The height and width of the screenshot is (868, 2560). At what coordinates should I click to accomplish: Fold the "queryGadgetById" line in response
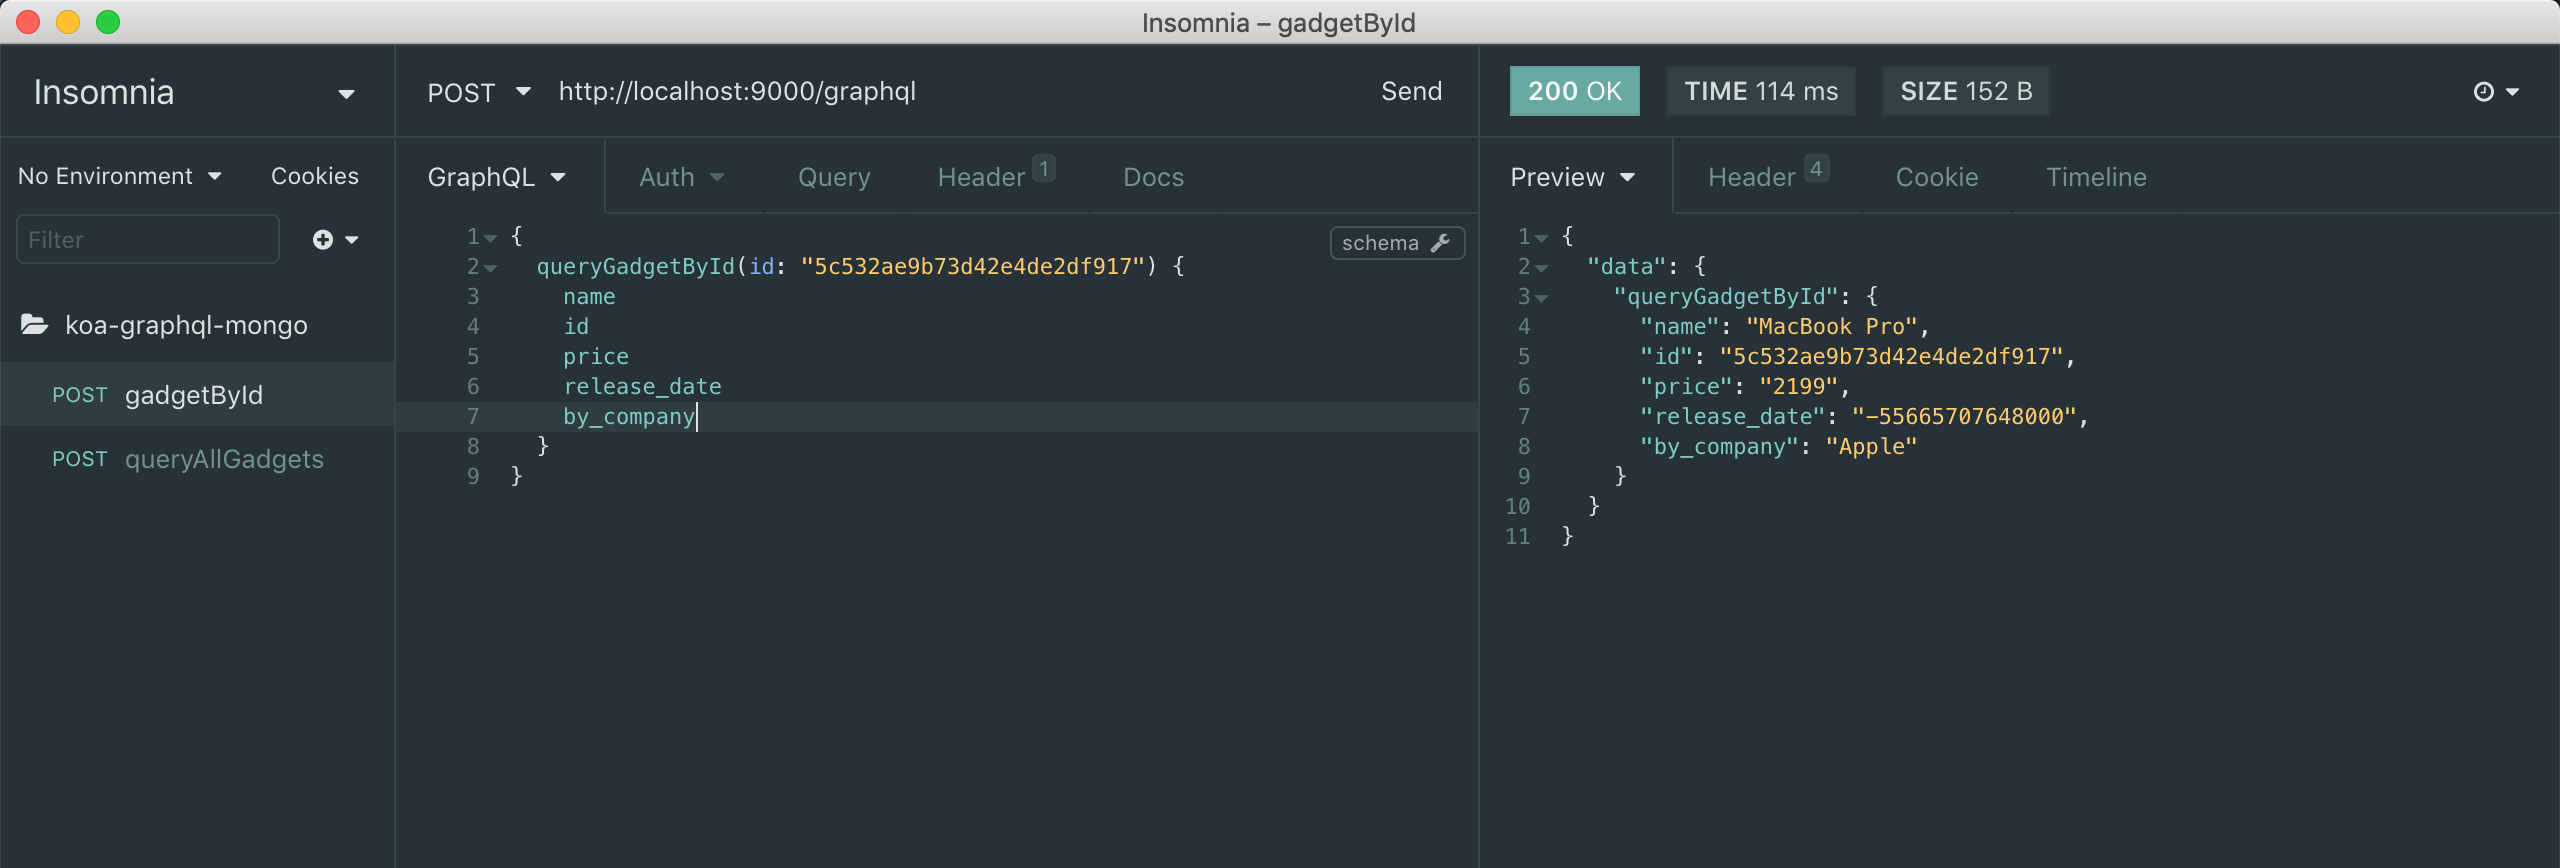click(x=1541, y=298)
